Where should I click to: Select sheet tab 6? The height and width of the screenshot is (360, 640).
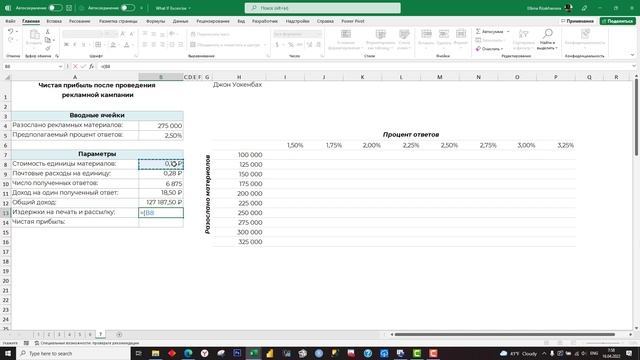(90, 334)
